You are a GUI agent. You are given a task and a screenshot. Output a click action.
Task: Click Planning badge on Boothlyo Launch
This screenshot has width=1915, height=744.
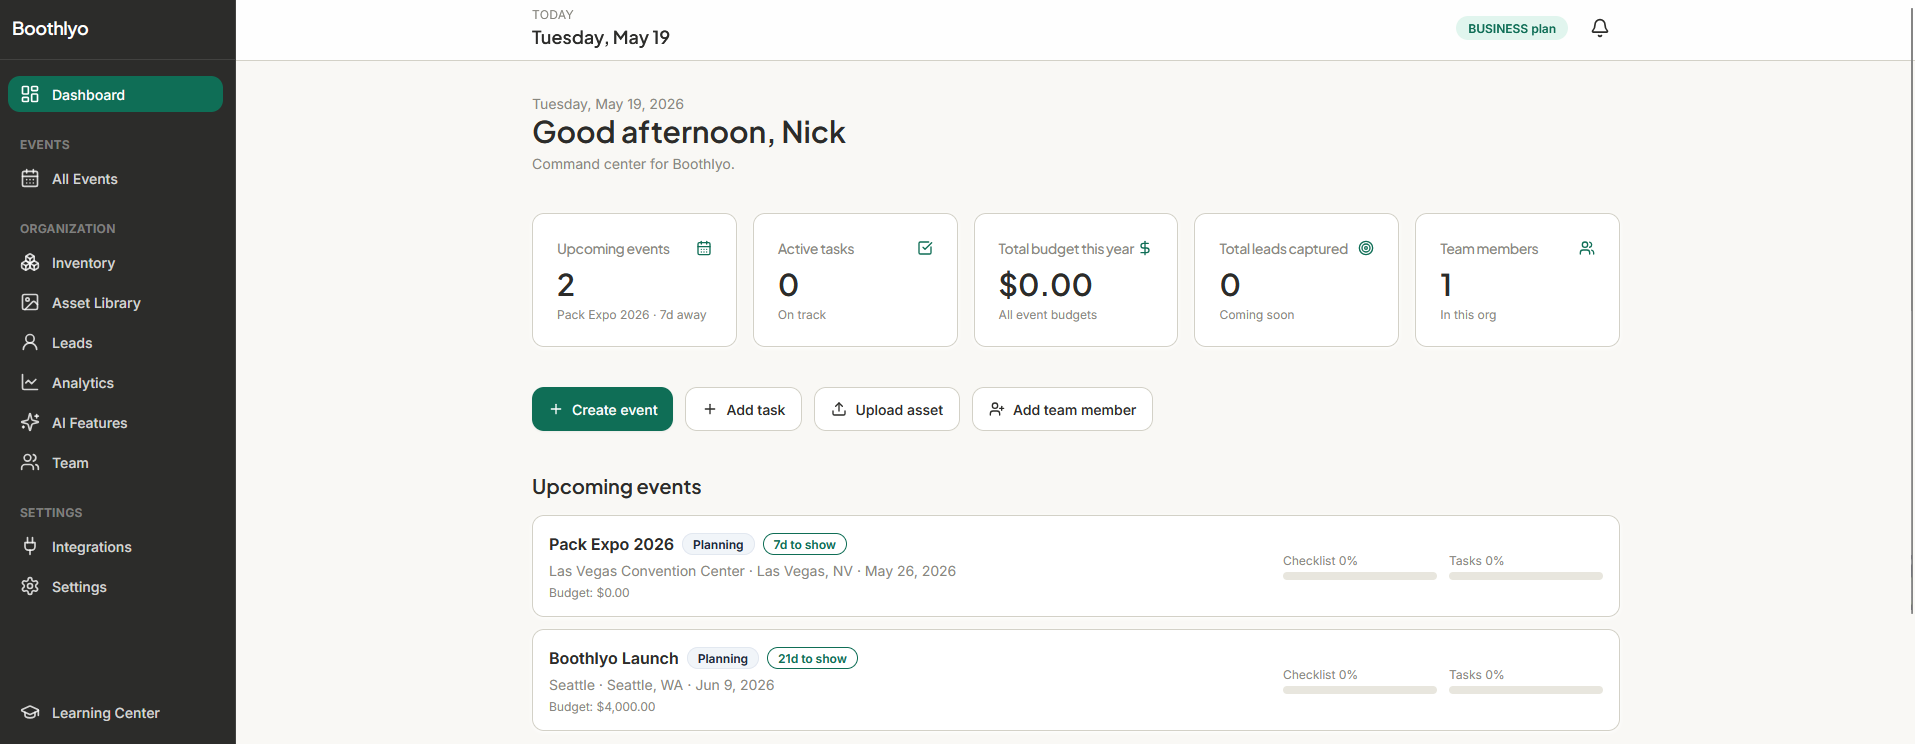click(723, 658)
